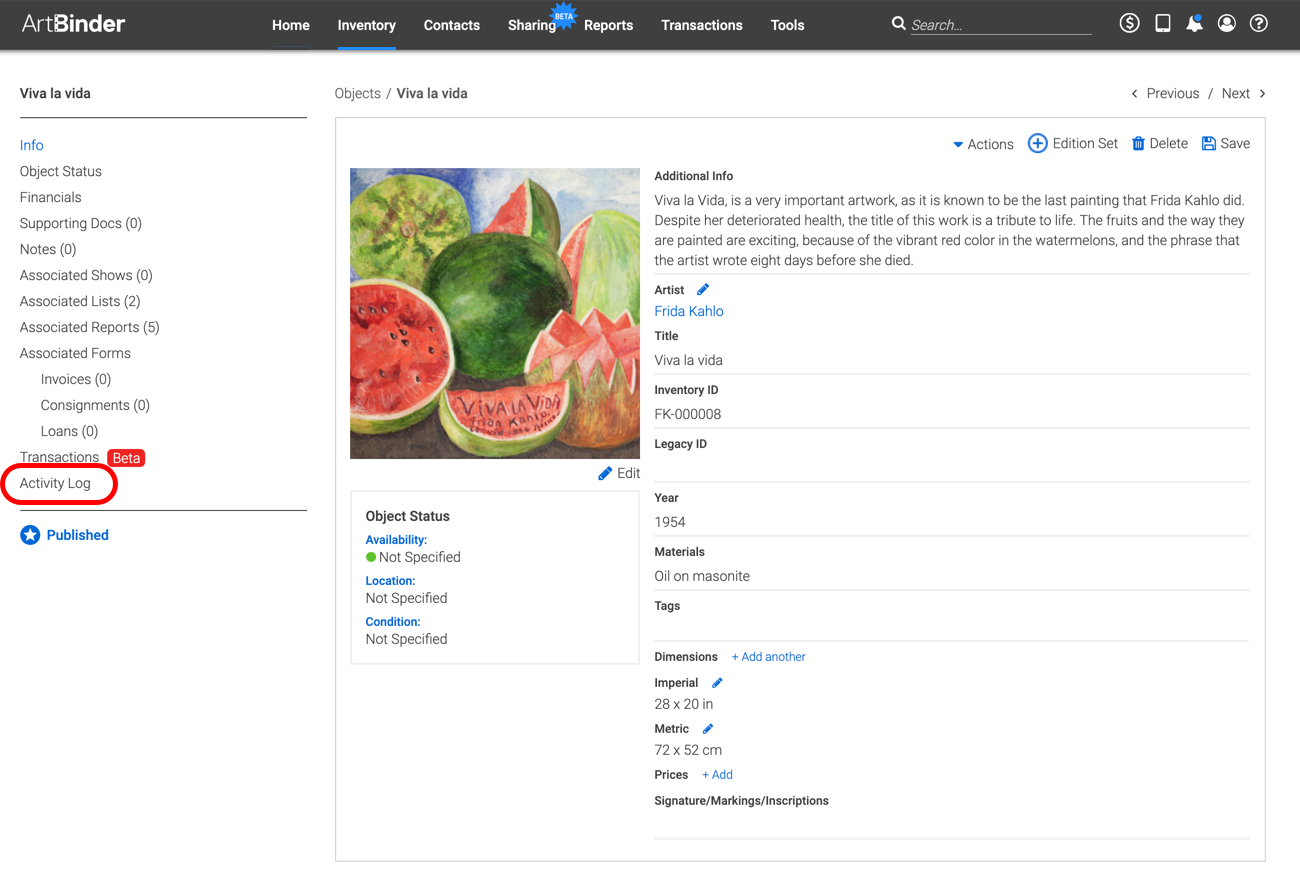The image size is (1300, 876).
Task: Open notifications bell icon
Action: 1194,23
